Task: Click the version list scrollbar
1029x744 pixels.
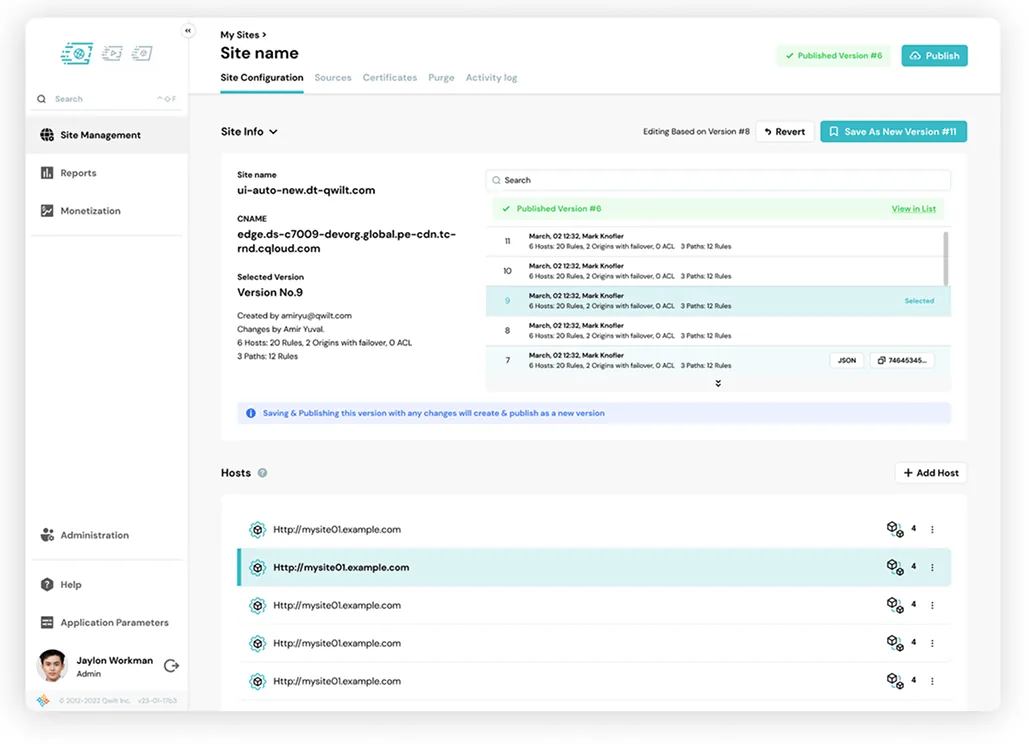Action: (x=946, y=258)
